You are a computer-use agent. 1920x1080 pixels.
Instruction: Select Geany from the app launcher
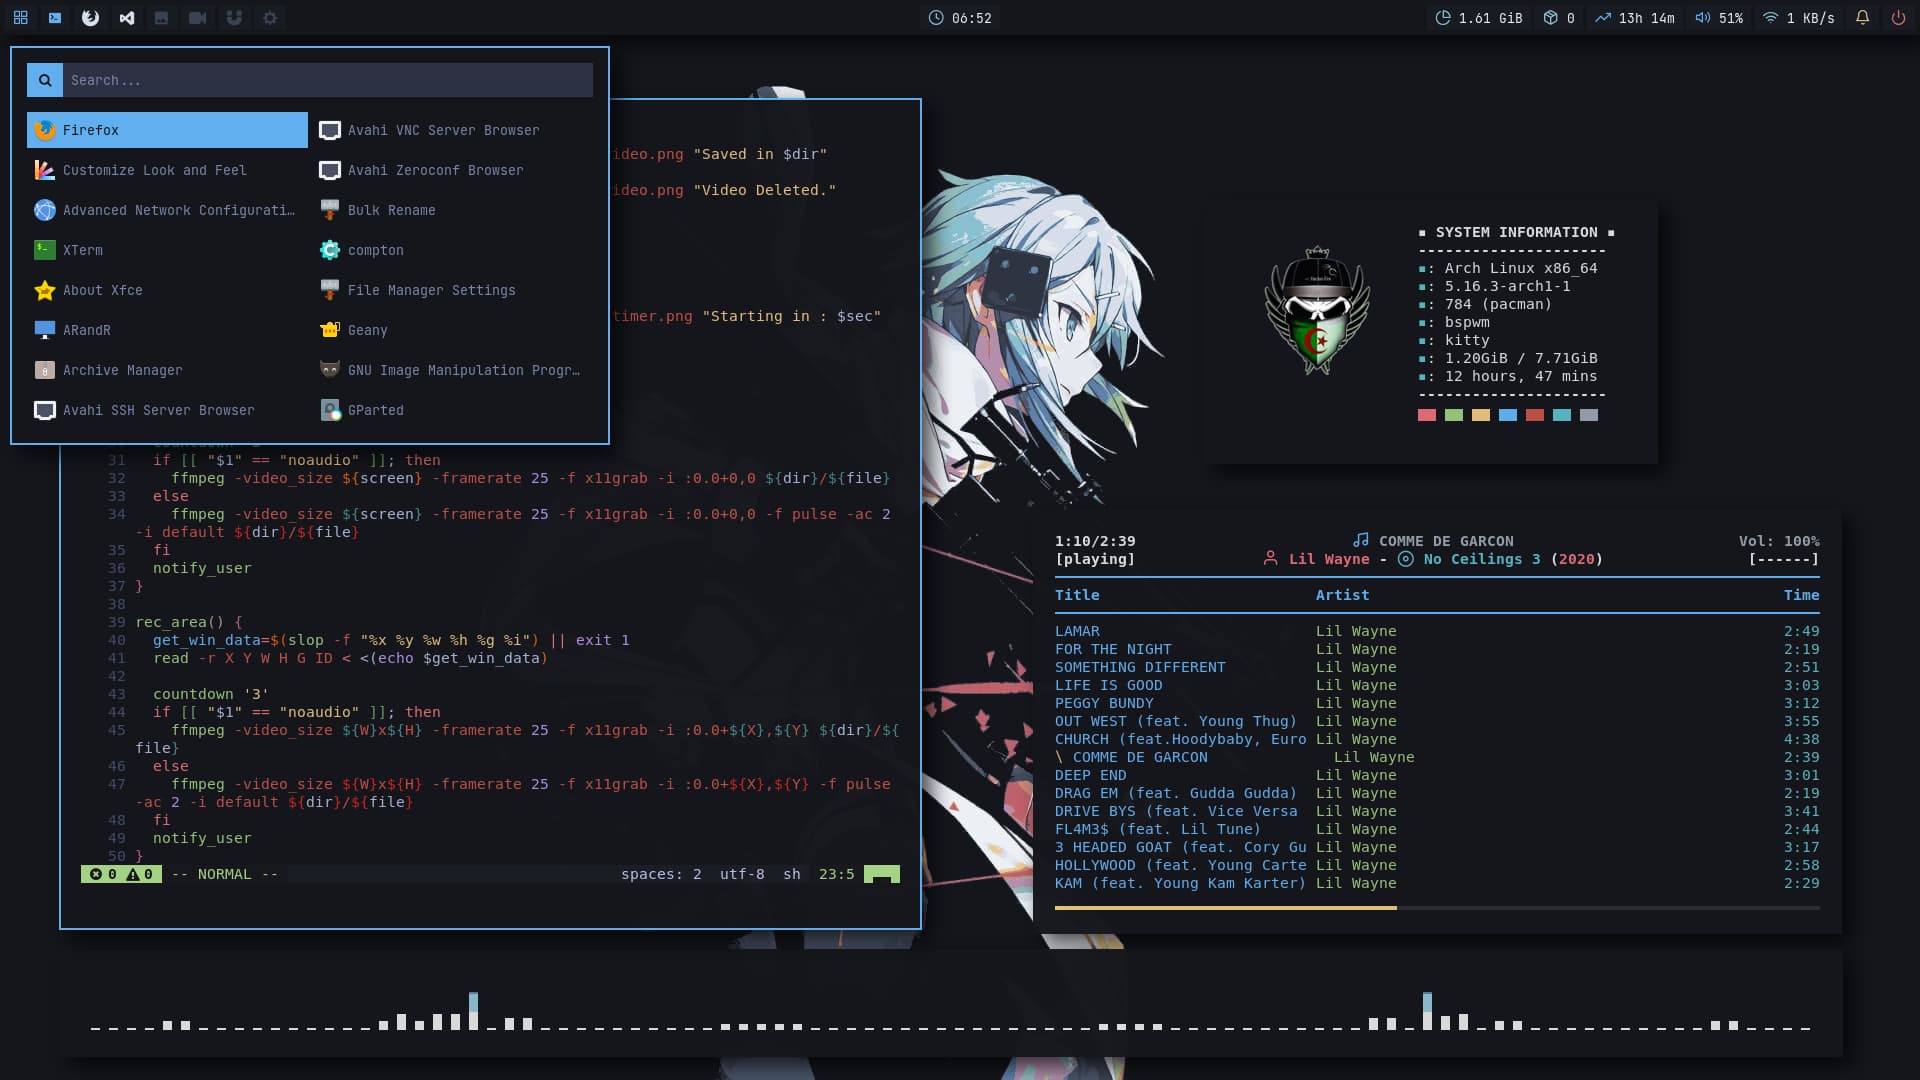[367, 330]
